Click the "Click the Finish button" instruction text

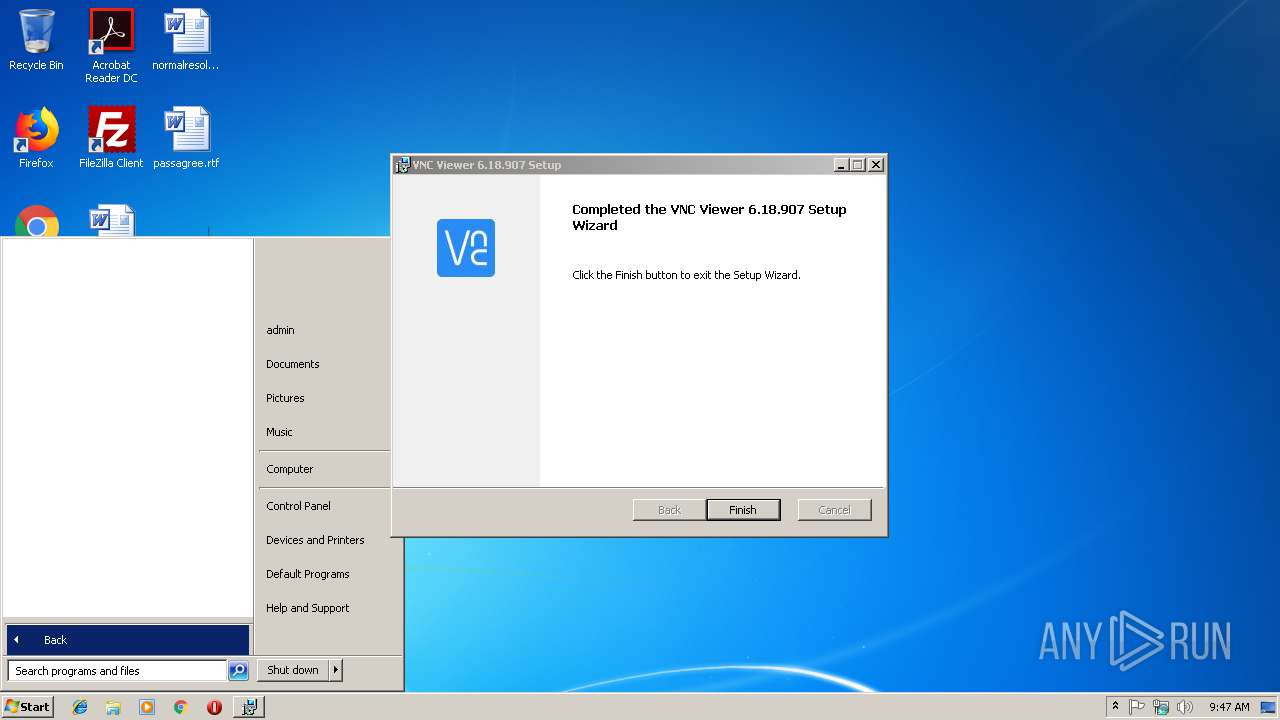click(x=686, y=275)
